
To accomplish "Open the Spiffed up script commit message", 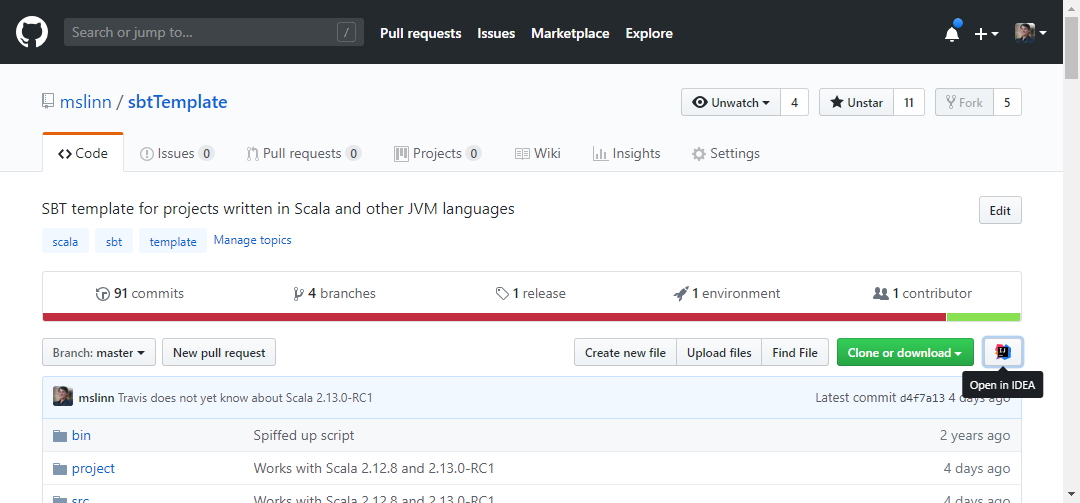I will point(304,435).
